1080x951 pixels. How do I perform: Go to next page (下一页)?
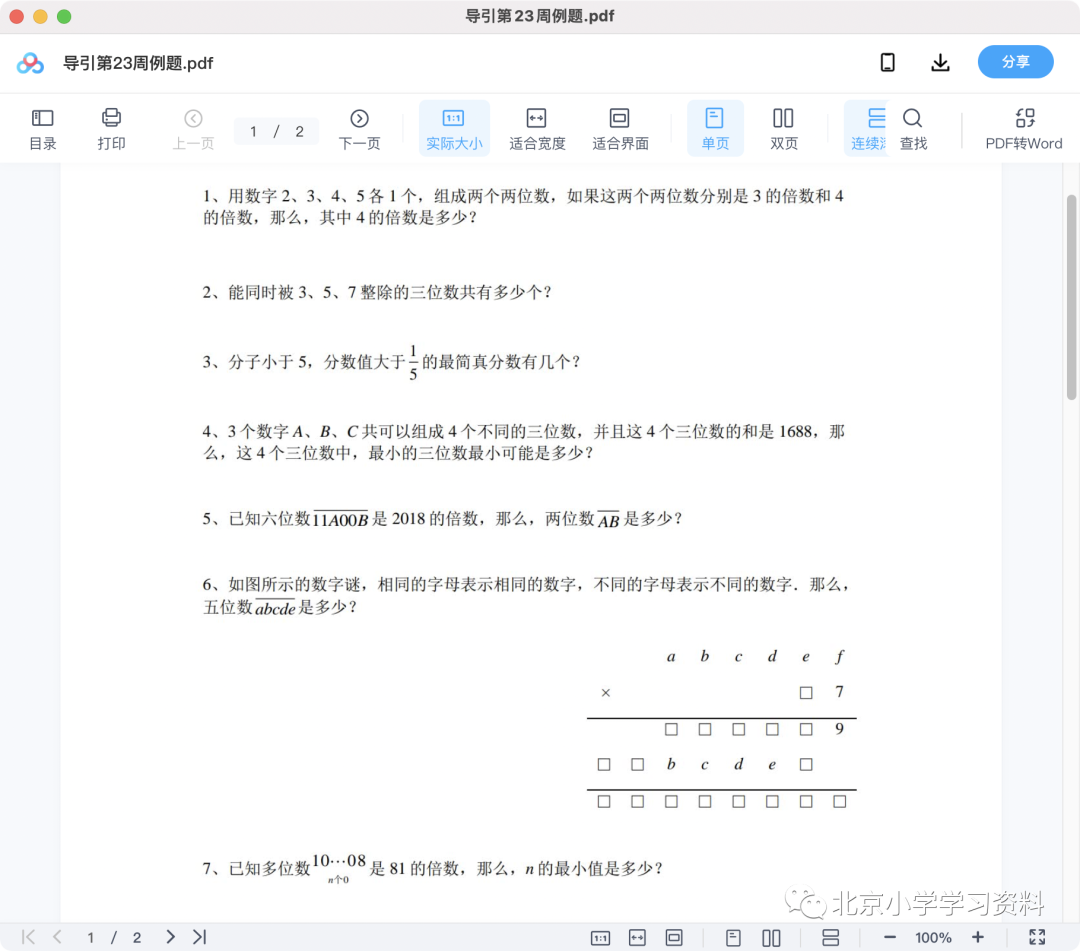tap(359, 129)
